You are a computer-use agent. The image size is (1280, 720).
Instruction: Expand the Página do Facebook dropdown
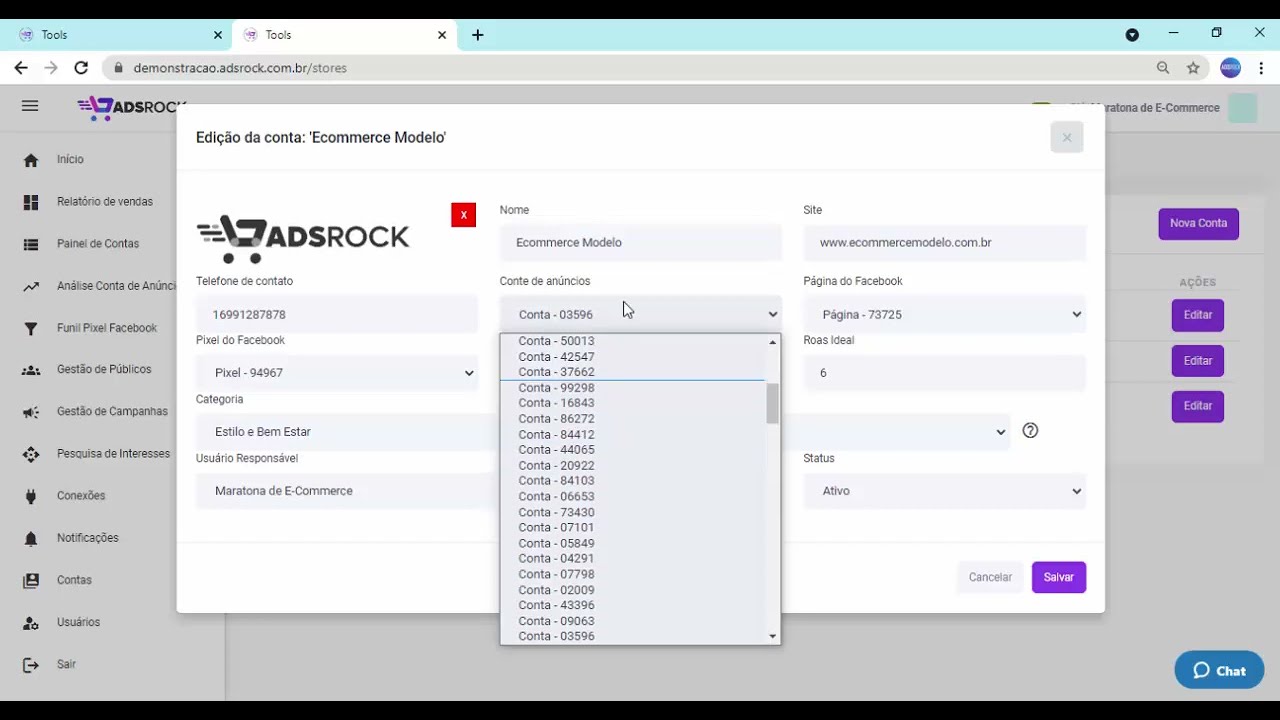(x=944, y=314)
